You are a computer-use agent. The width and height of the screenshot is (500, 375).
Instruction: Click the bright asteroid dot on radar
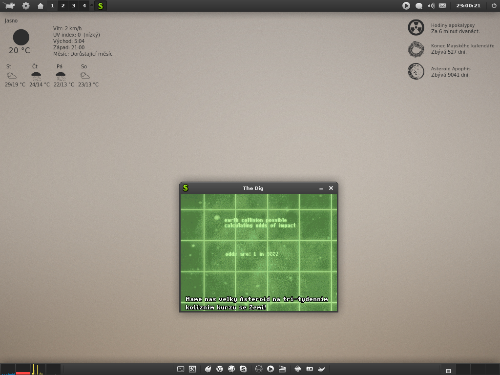pyautogui.click(x=217, y=218)
